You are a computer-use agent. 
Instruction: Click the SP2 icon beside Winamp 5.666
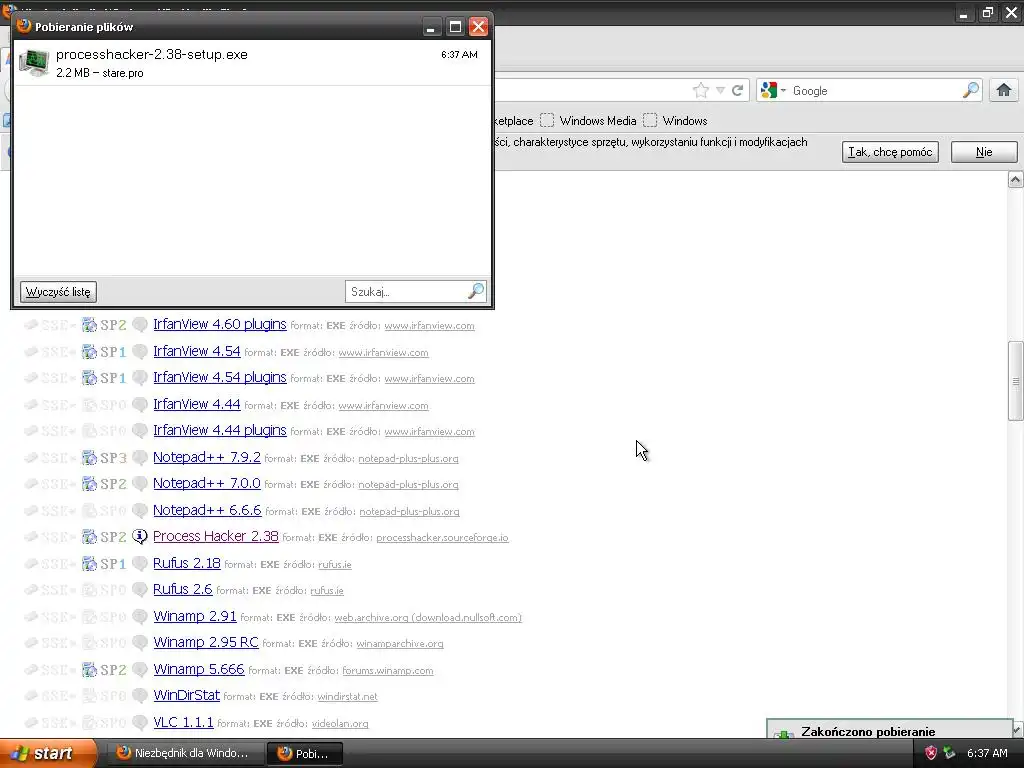click(x=104, y=669)
